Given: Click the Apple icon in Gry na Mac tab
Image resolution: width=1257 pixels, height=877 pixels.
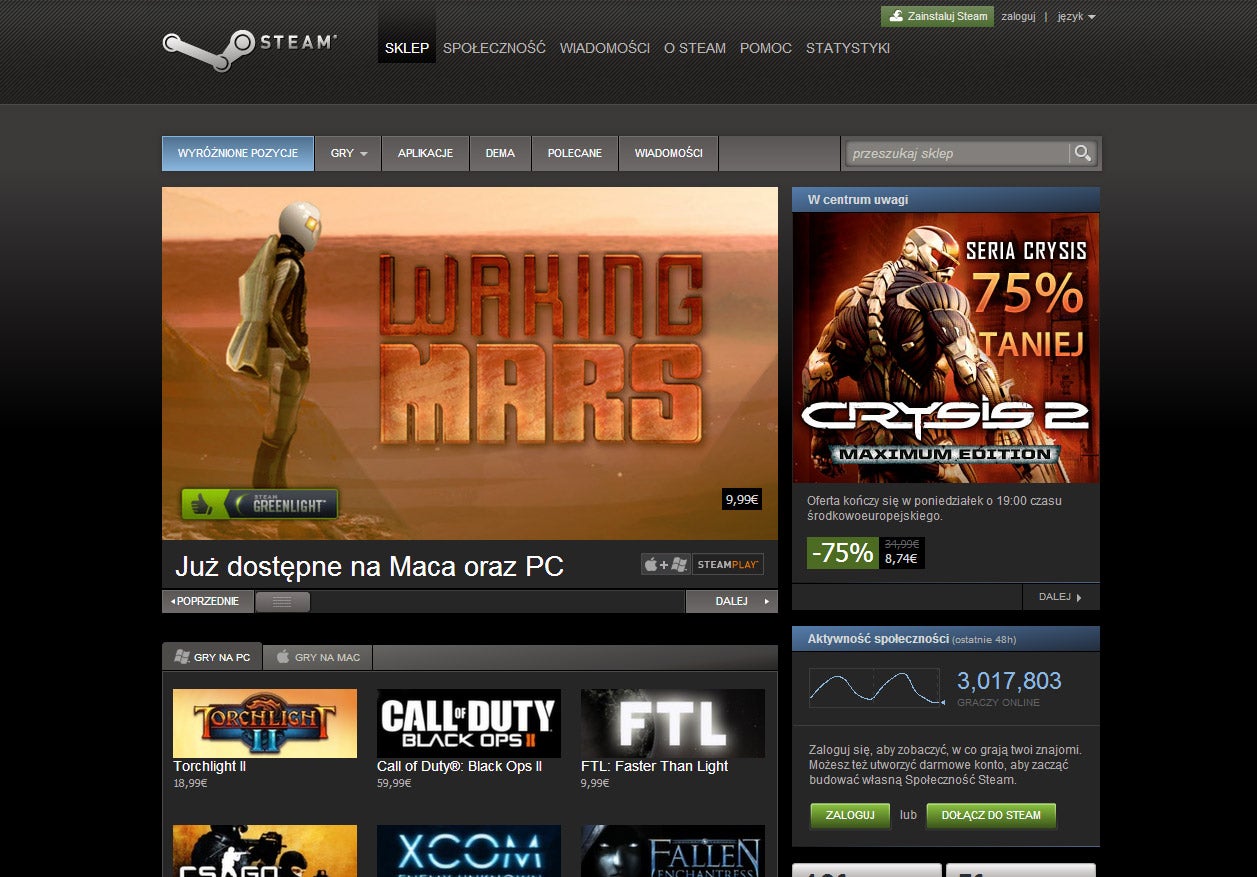Looking at the screenshot, I should click(283, 657).
